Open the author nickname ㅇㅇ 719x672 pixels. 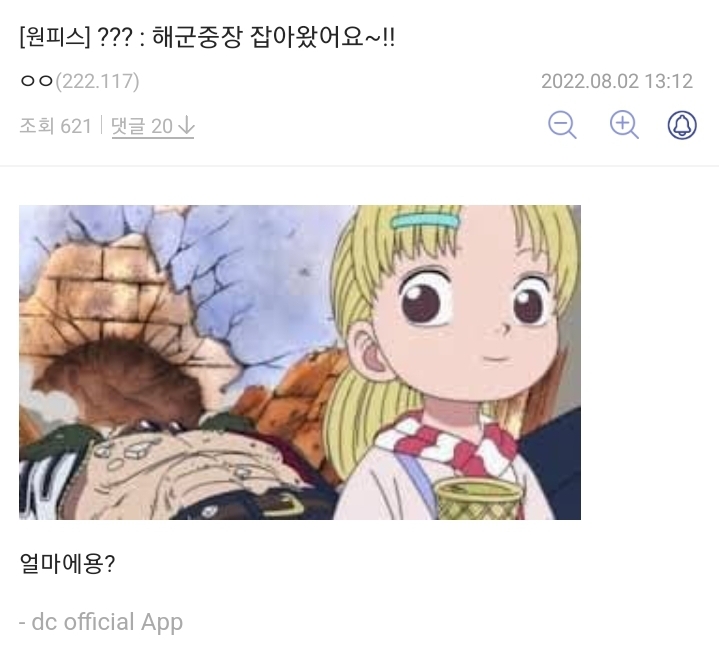pyautogui.click(x=37, y=82)
